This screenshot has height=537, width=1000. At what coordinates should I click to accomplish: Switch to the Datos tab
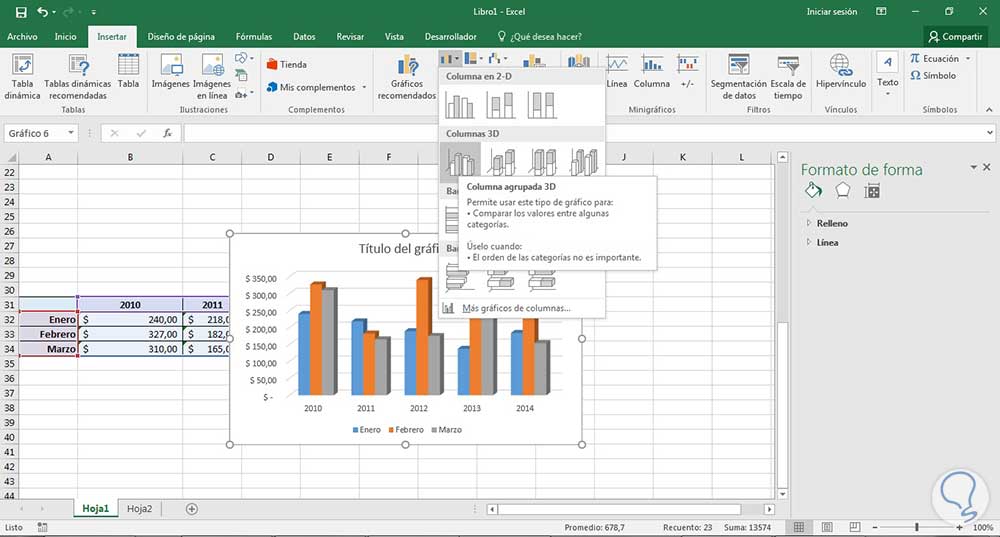[x=304, y=36]
